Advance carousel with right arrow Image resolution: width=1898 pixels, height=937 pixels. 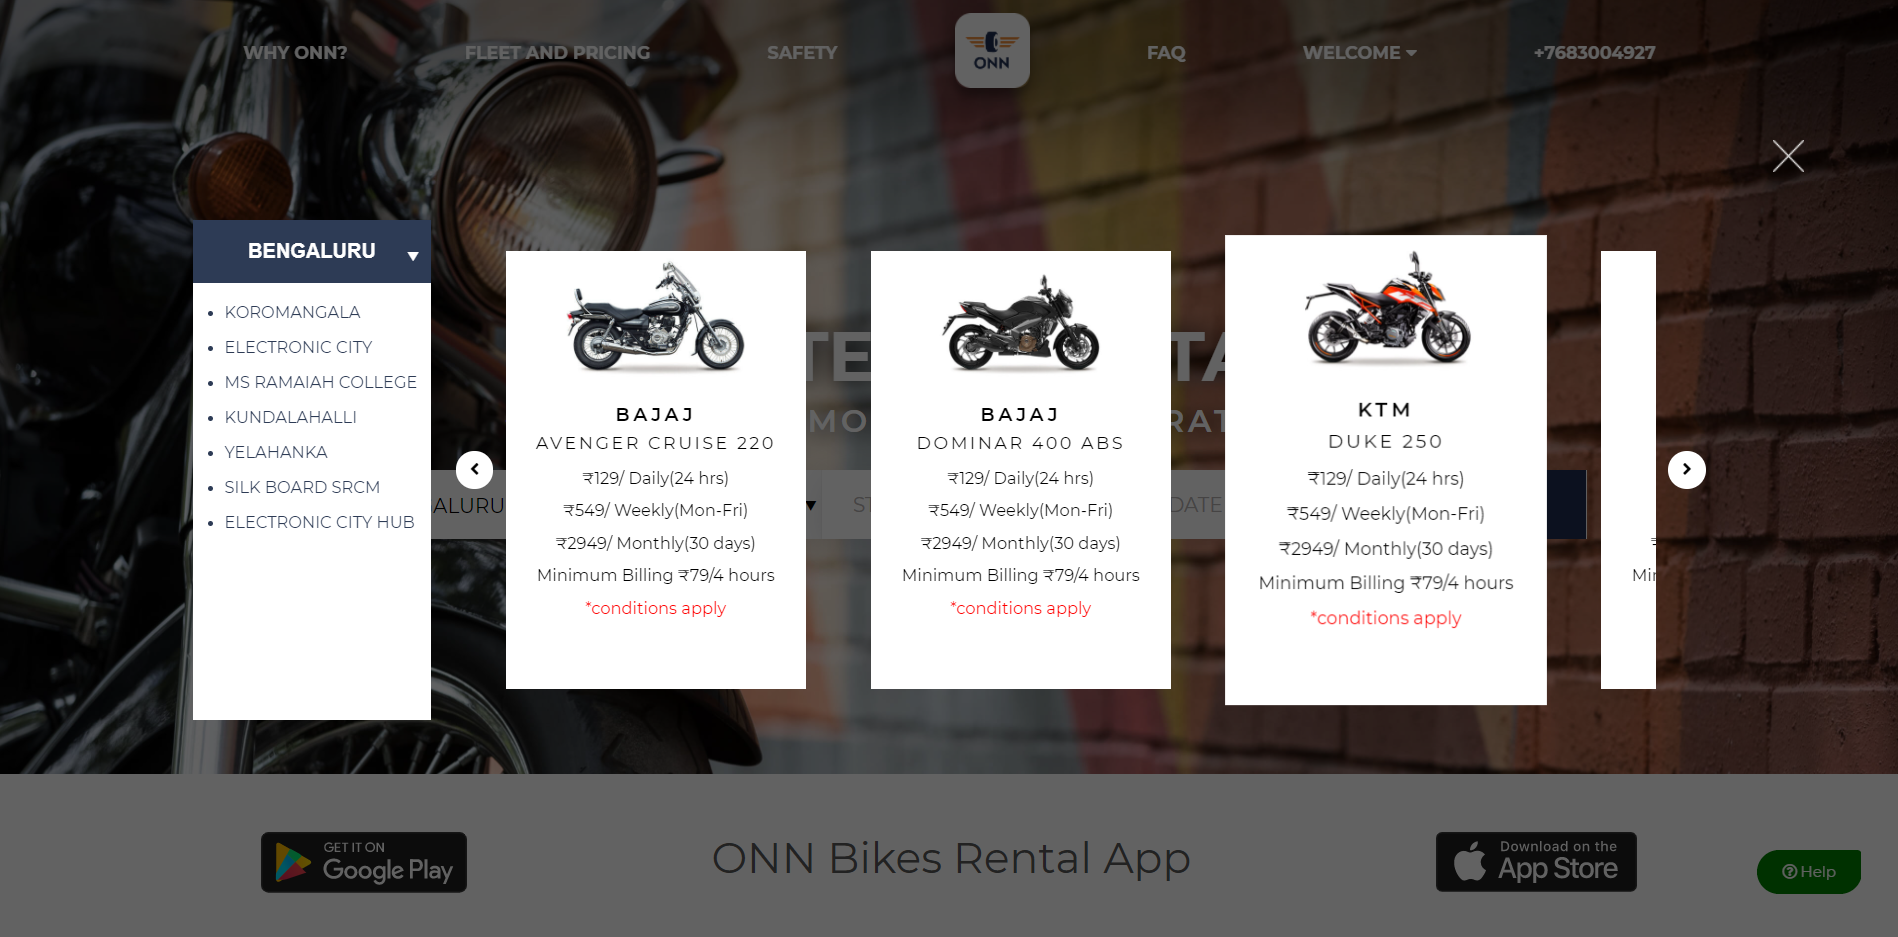[x=1686, y=469]
